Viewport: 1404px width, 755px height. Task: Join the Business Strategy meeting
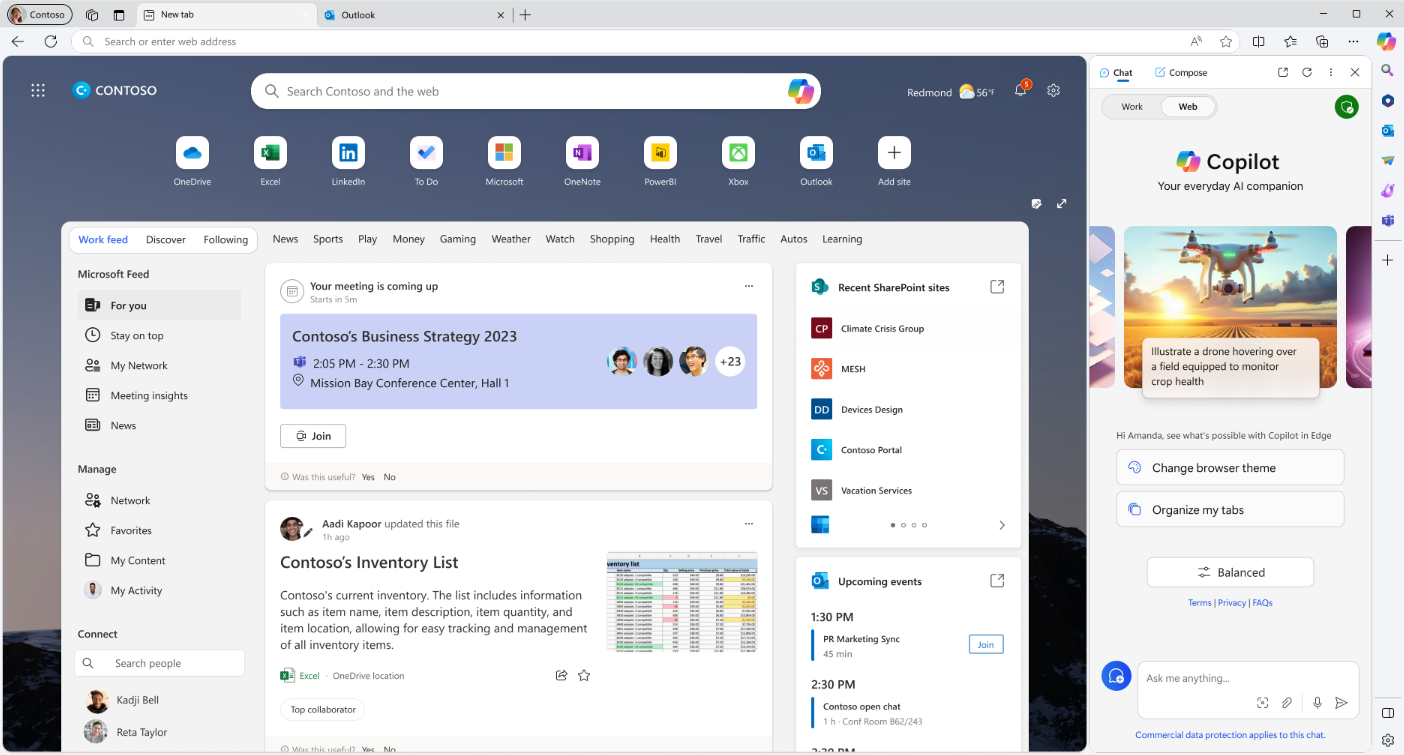coord(313,436)
